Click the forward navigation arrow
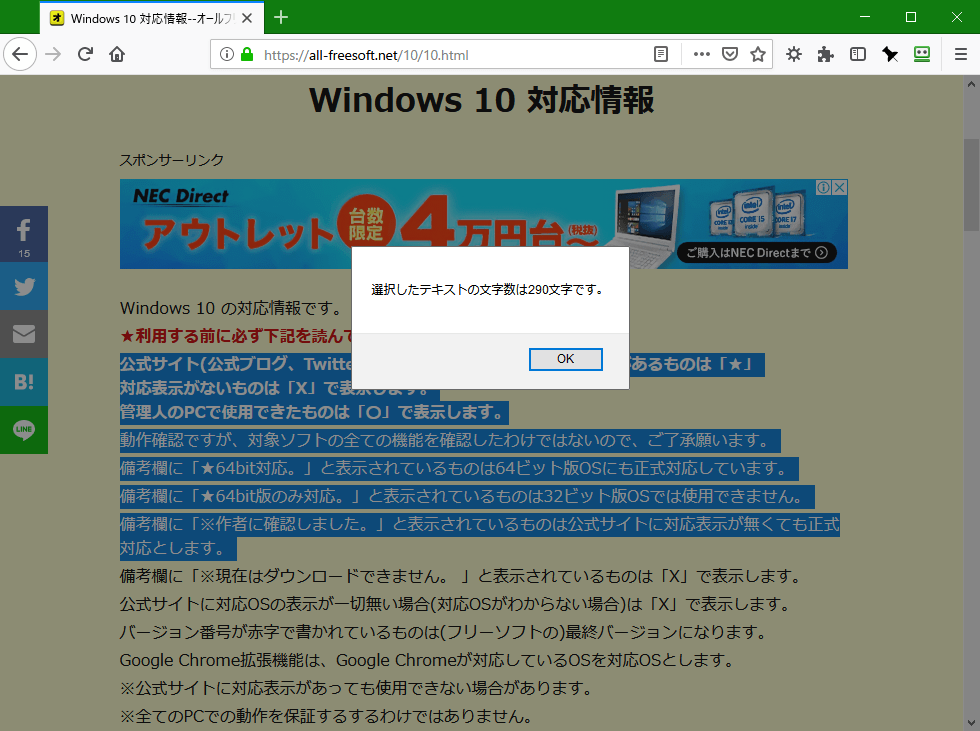Viewport: 980px width, 731px height. click(x=54, y=54)
